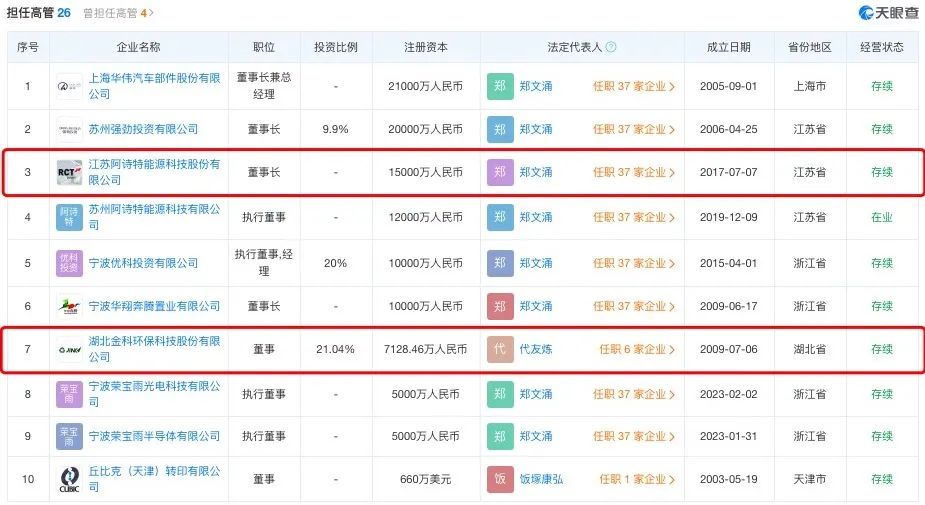Click the 注册资本 column header
This screenshot has width=925, height=505.
pos(425,47)
